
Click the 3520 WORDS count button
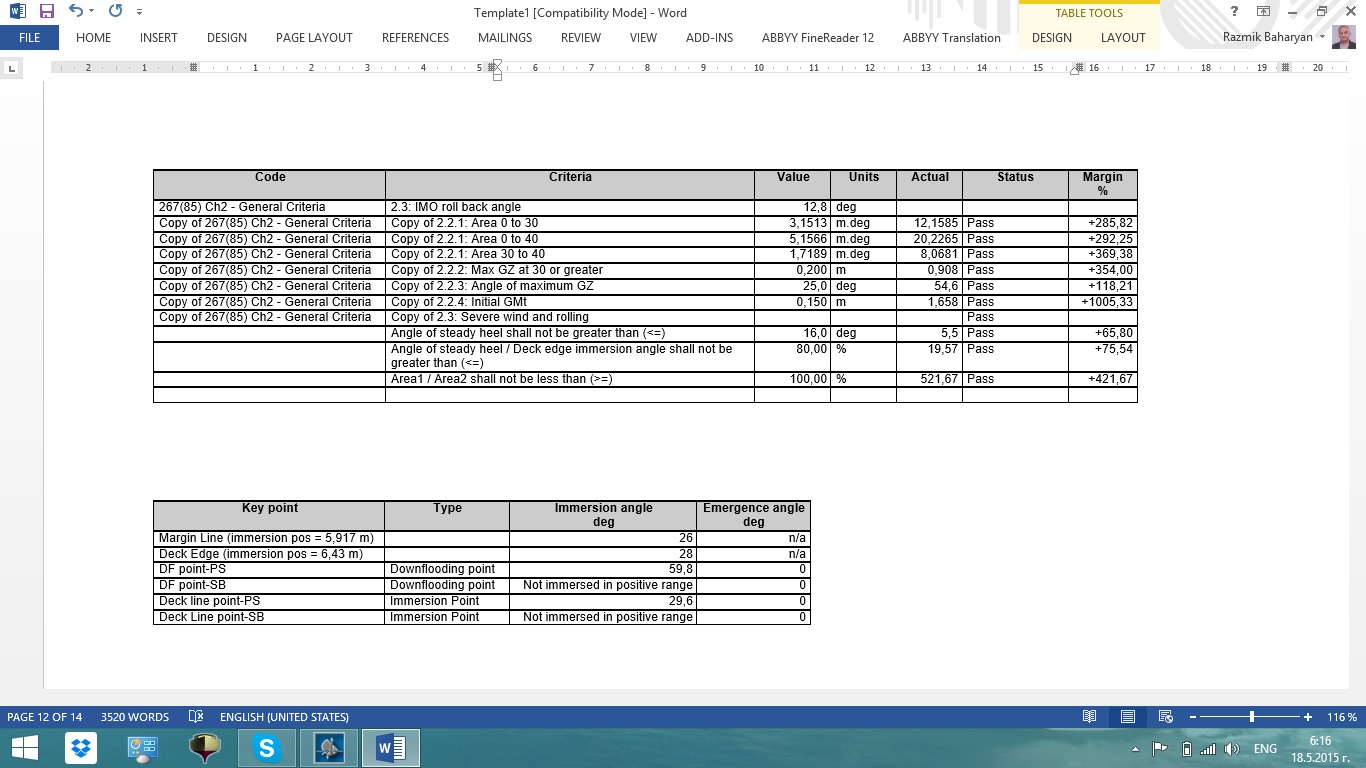coord(135,717)
